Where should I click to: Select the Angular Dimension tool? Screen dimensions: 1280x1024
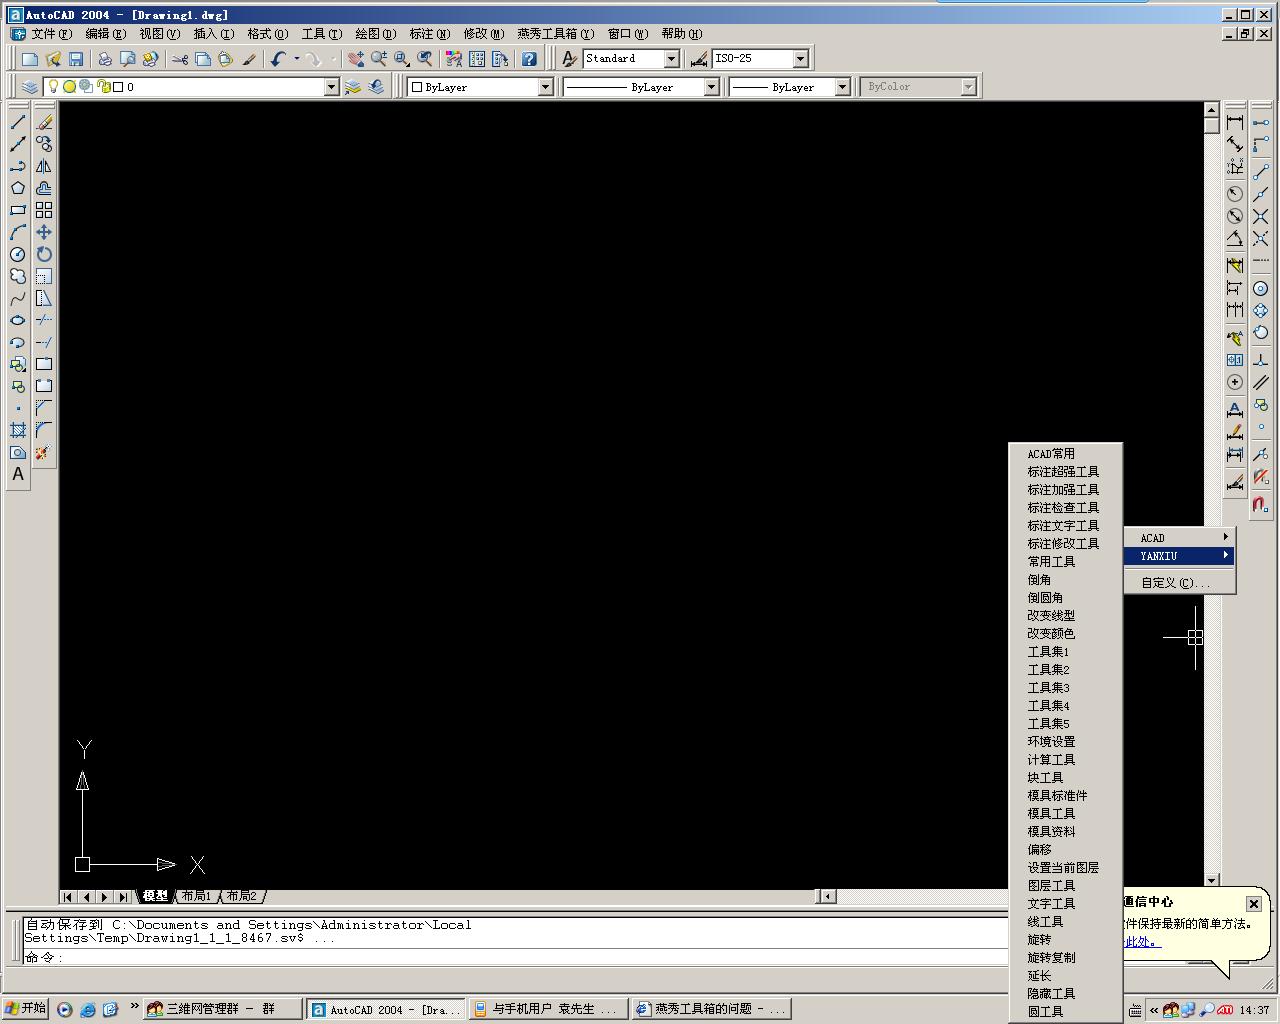tap(1235, 239)
